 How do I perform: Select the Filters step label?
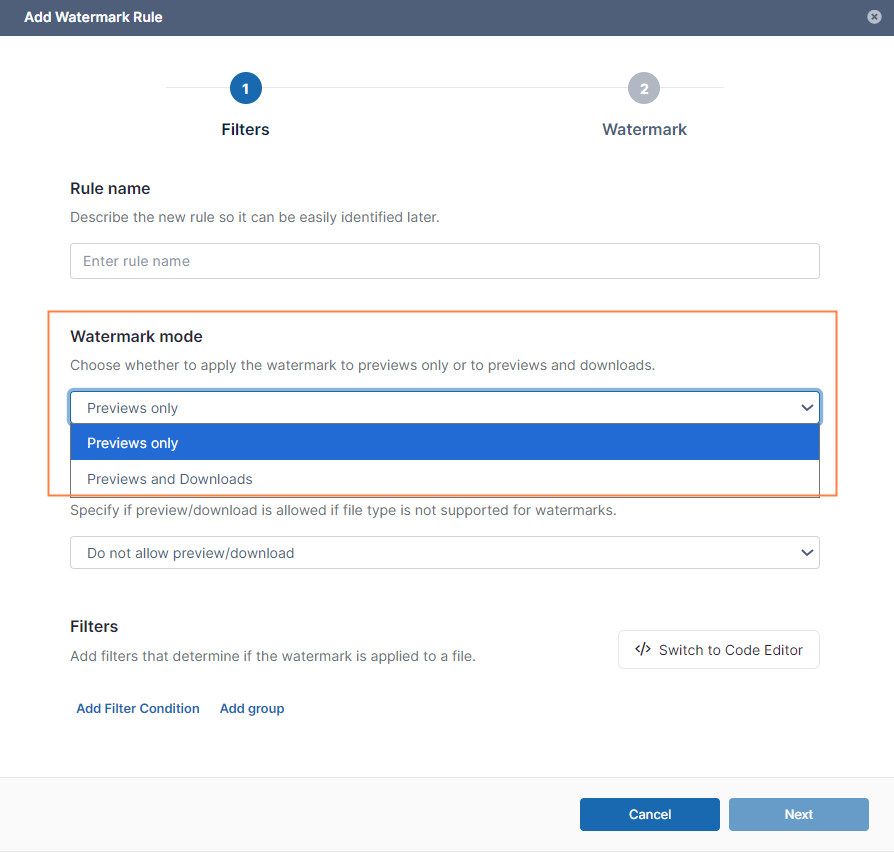pyautogui.click(x=245, y=129)
